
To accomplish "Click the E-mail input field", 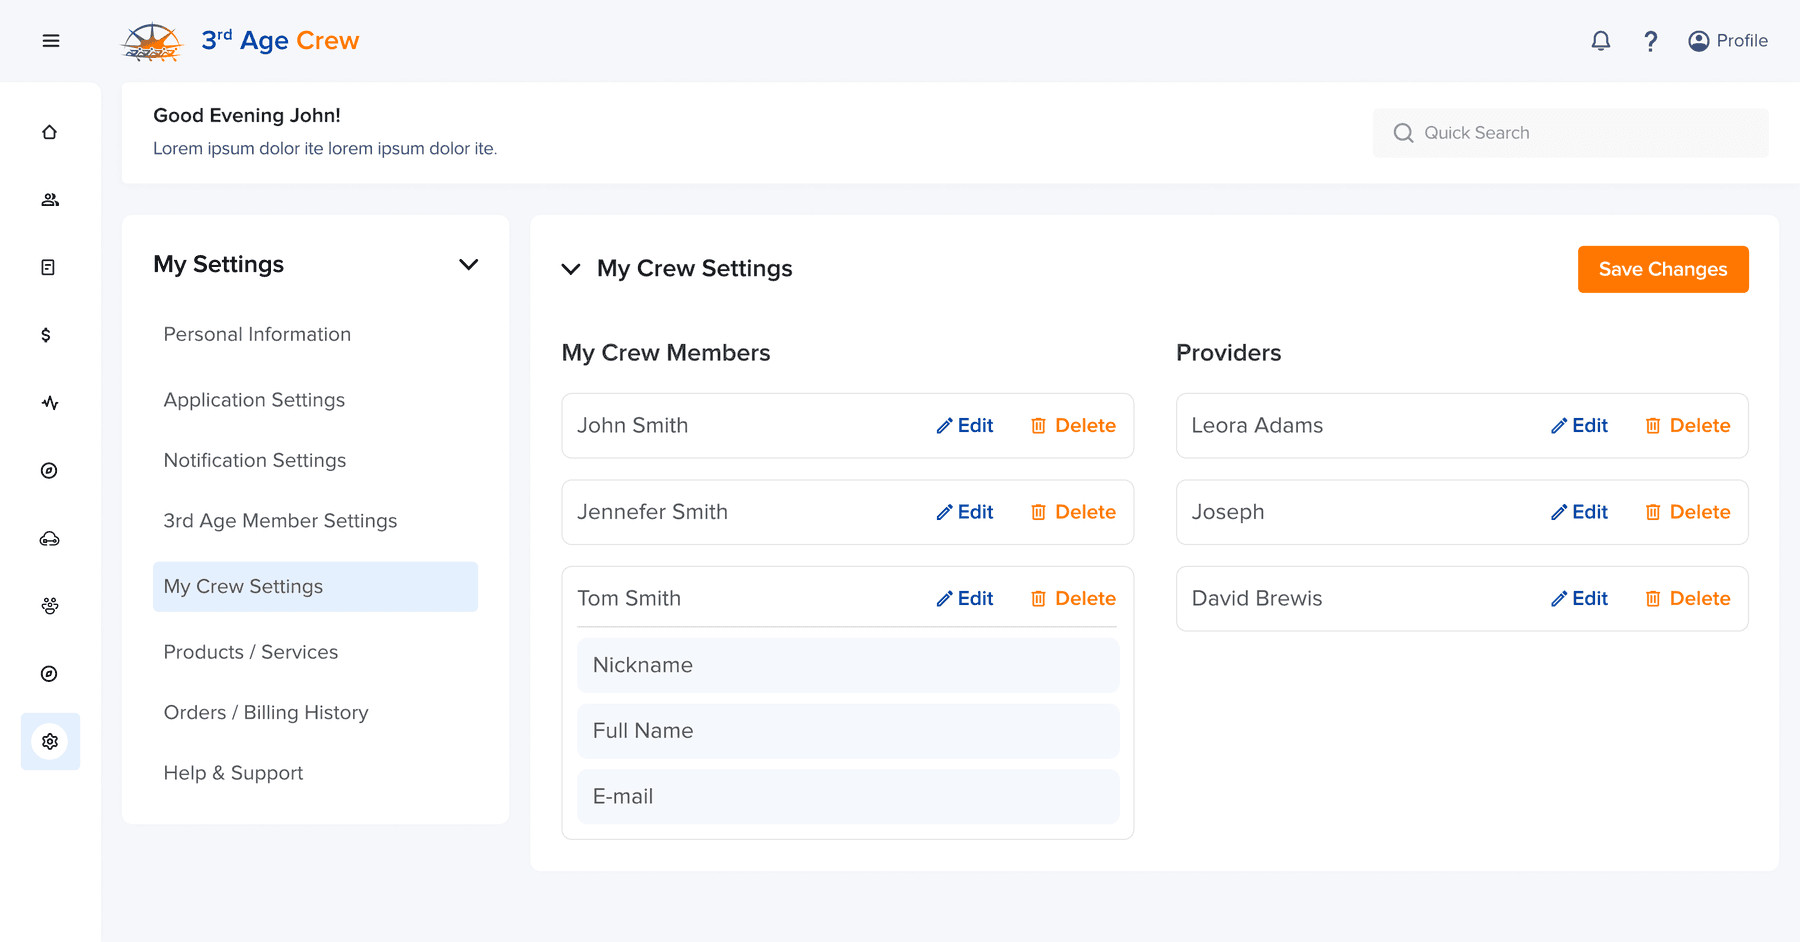I will tap(848, 797).
